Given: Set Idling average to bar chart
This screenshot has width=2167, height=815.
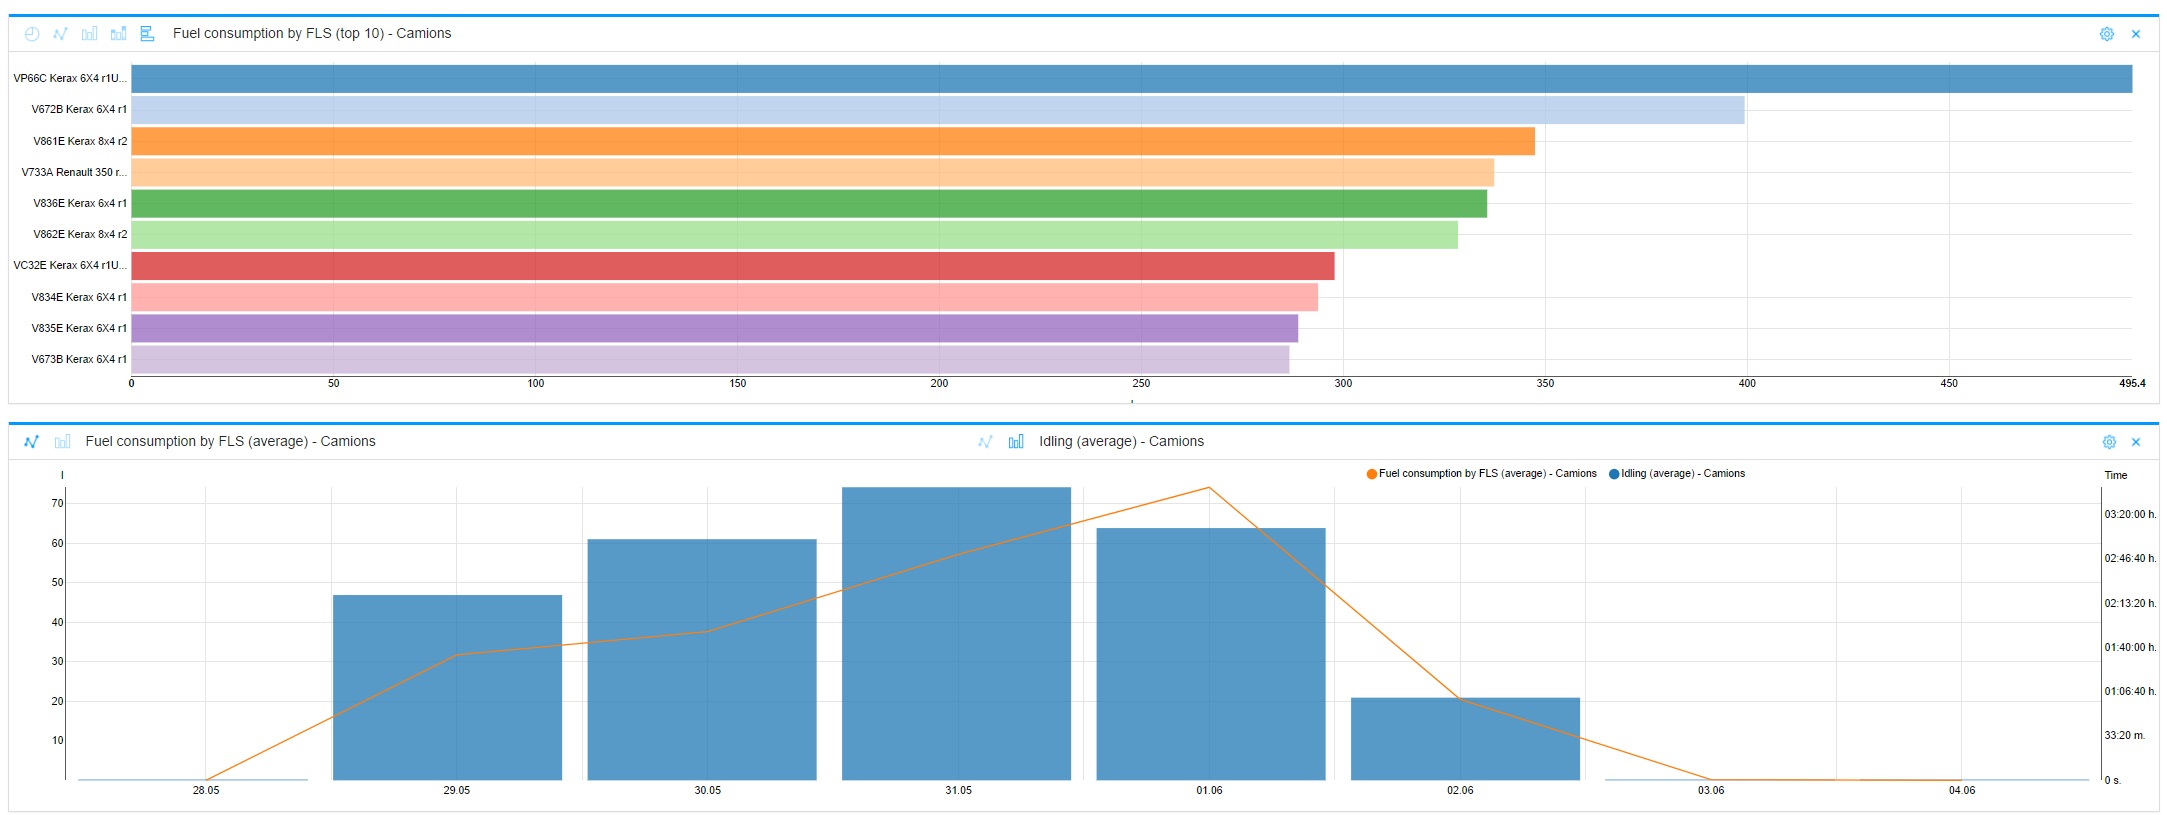Looking at the screenshot, I should point(1016,442).
